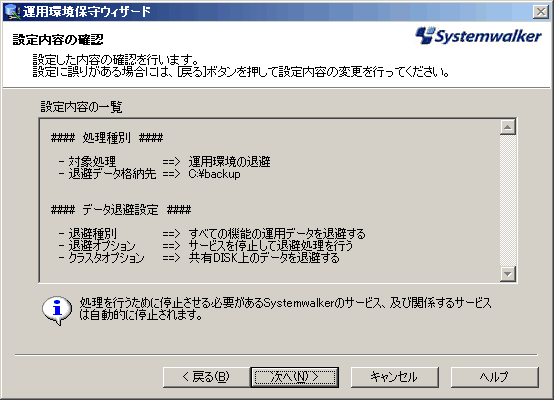This screenshot has height=400, width=554.
Task: Click the 退避オプション label
Action: pos(102,246)
